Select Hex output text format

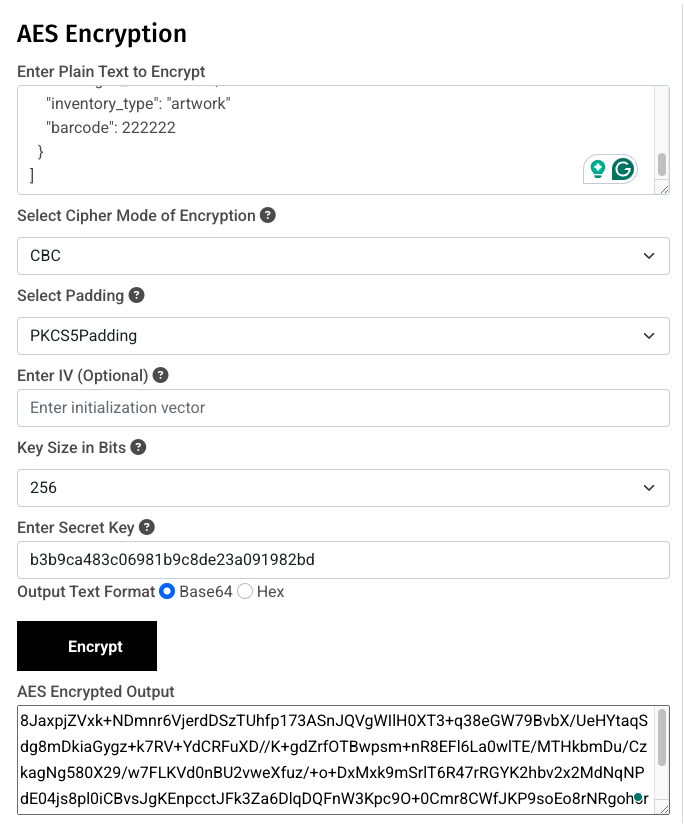point(244,591)
